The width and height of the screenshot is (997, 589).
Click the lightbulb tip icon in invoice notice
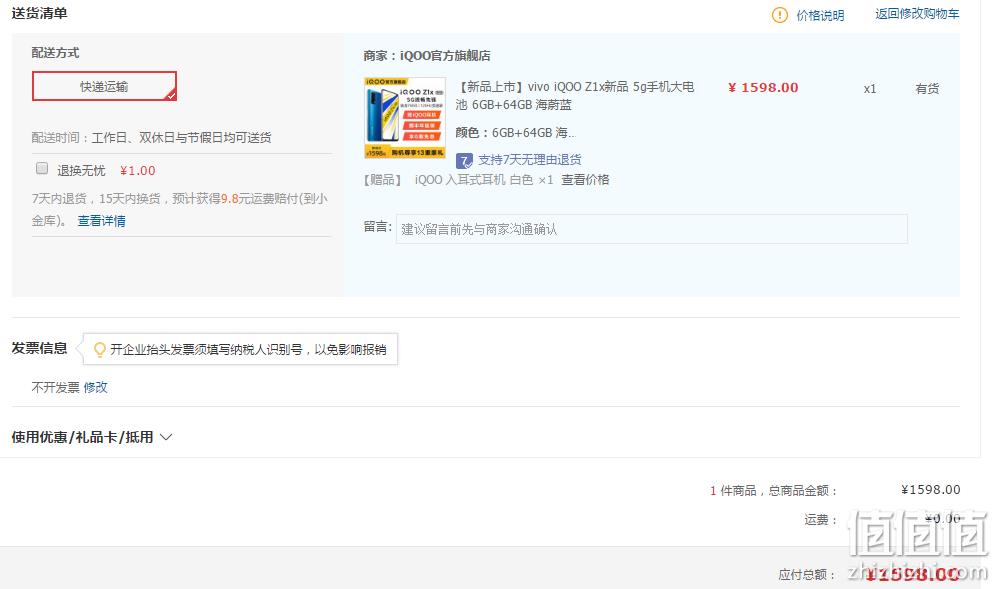(x=100, y=349)
